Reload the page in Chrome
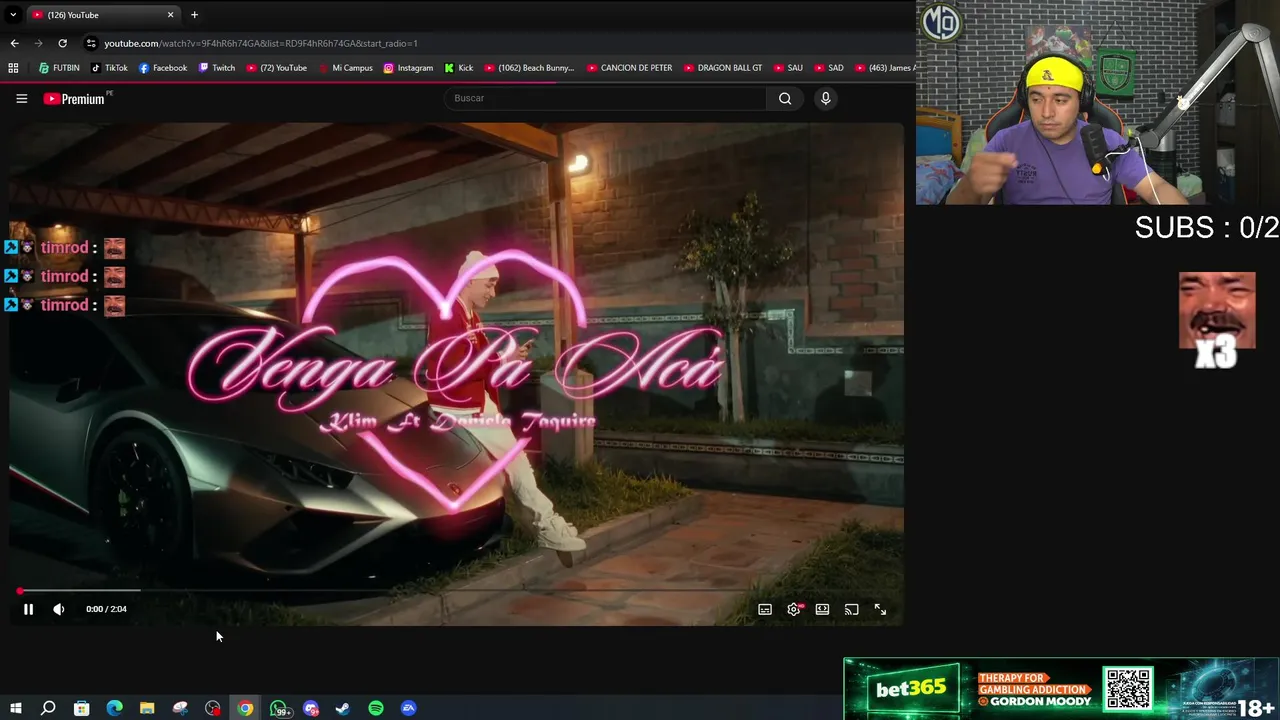Viewport: 1280px width, 720px height. 62,43
